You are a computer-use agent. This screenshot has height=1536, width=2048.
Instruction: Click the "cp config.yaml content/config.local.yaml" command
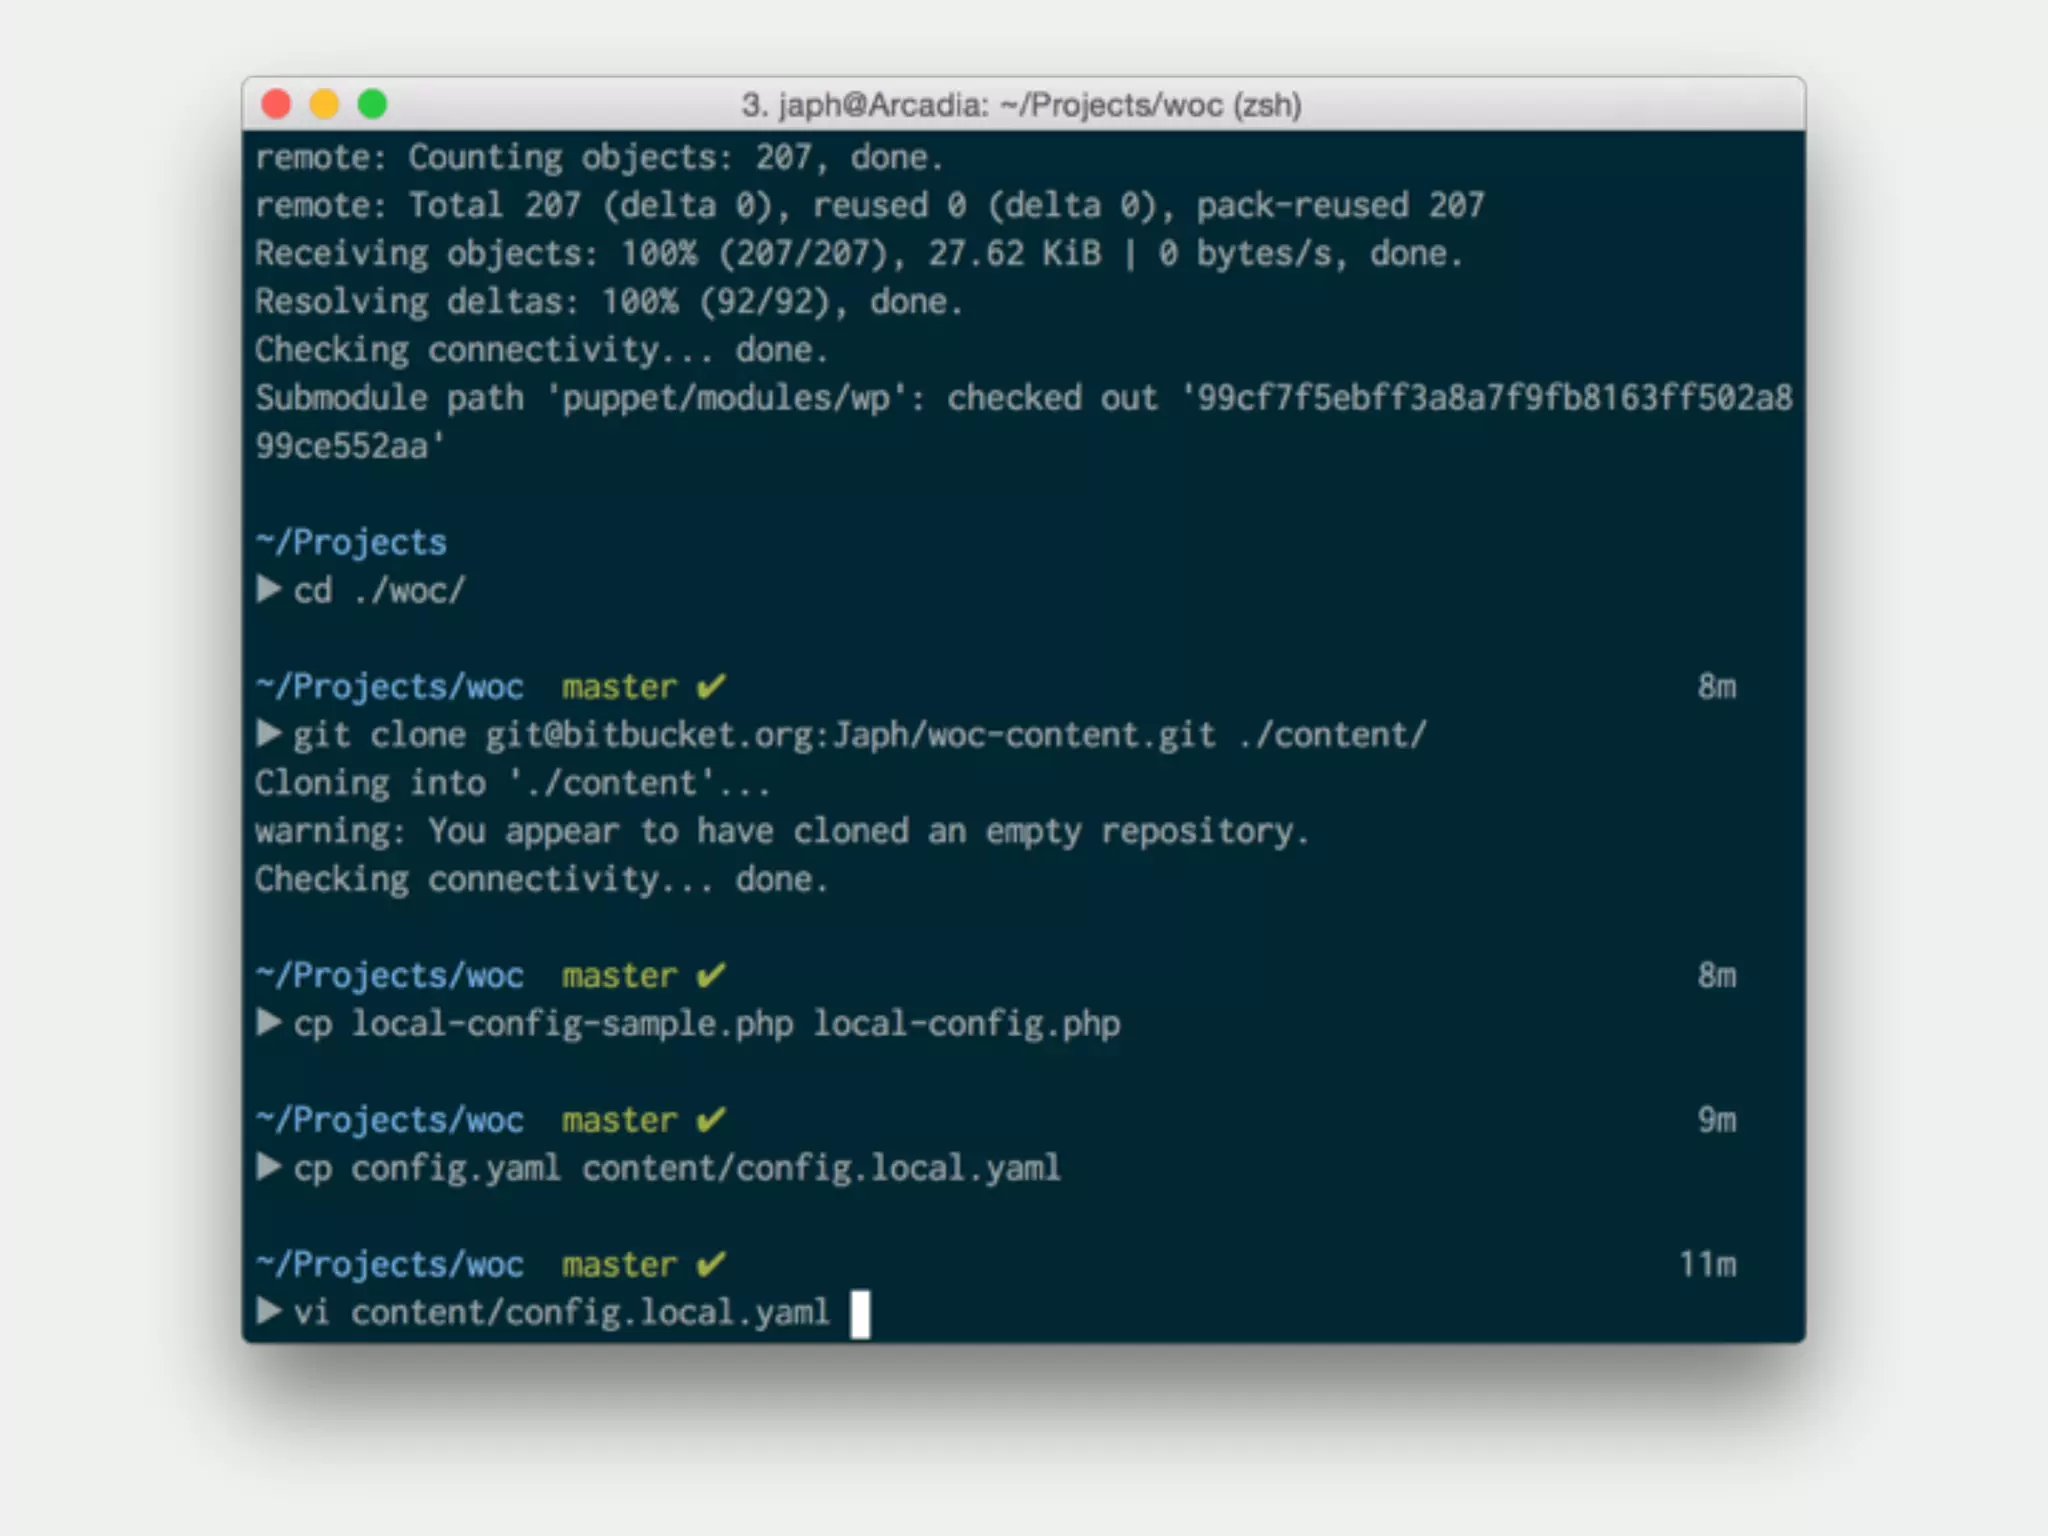click(x=677, y=1168)
